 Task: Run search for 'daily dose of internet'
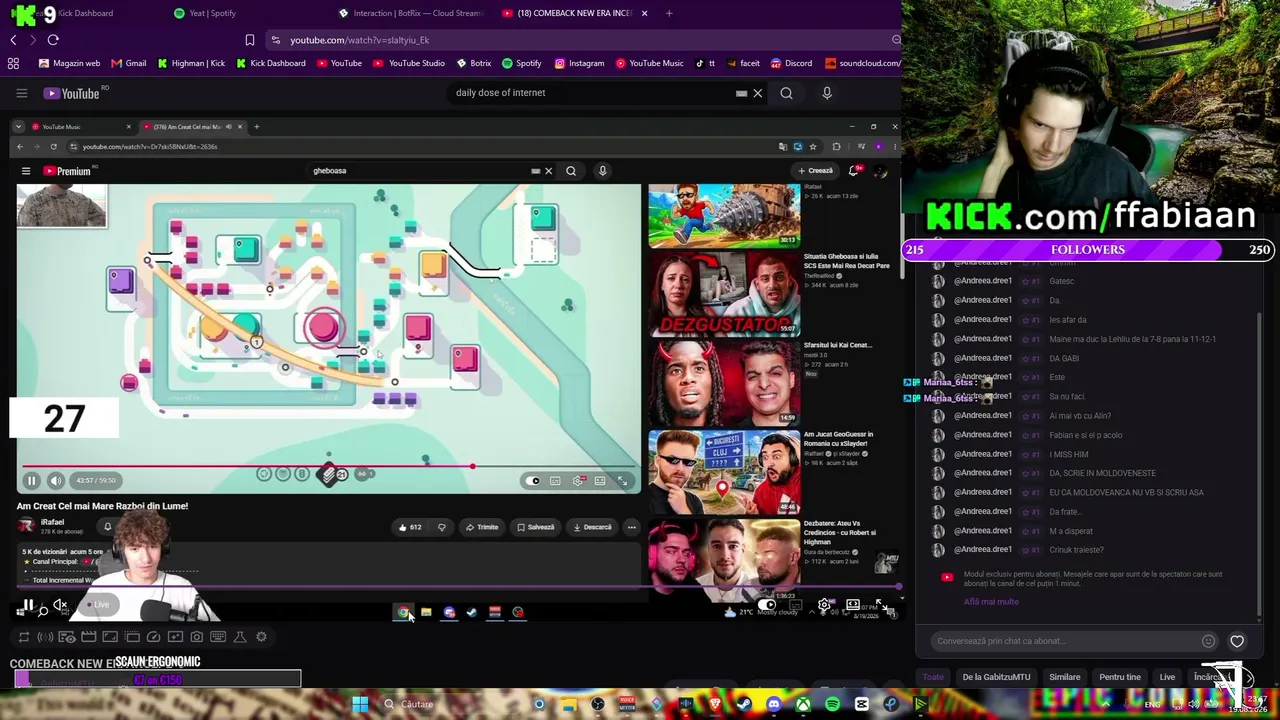coord(786,93)
